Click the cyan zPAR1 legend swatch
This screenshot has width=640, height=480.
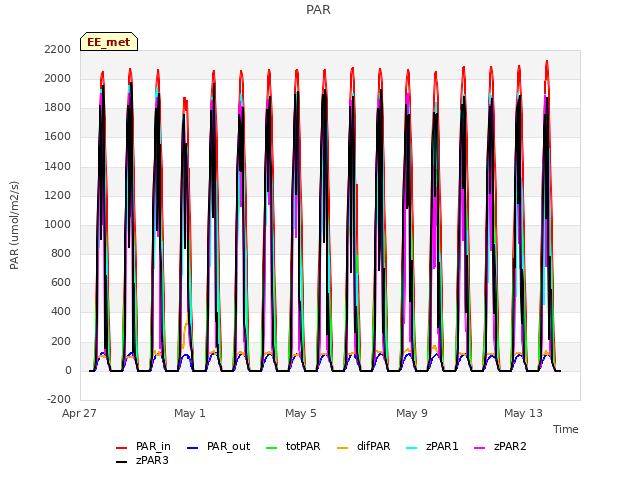point(412,448)
